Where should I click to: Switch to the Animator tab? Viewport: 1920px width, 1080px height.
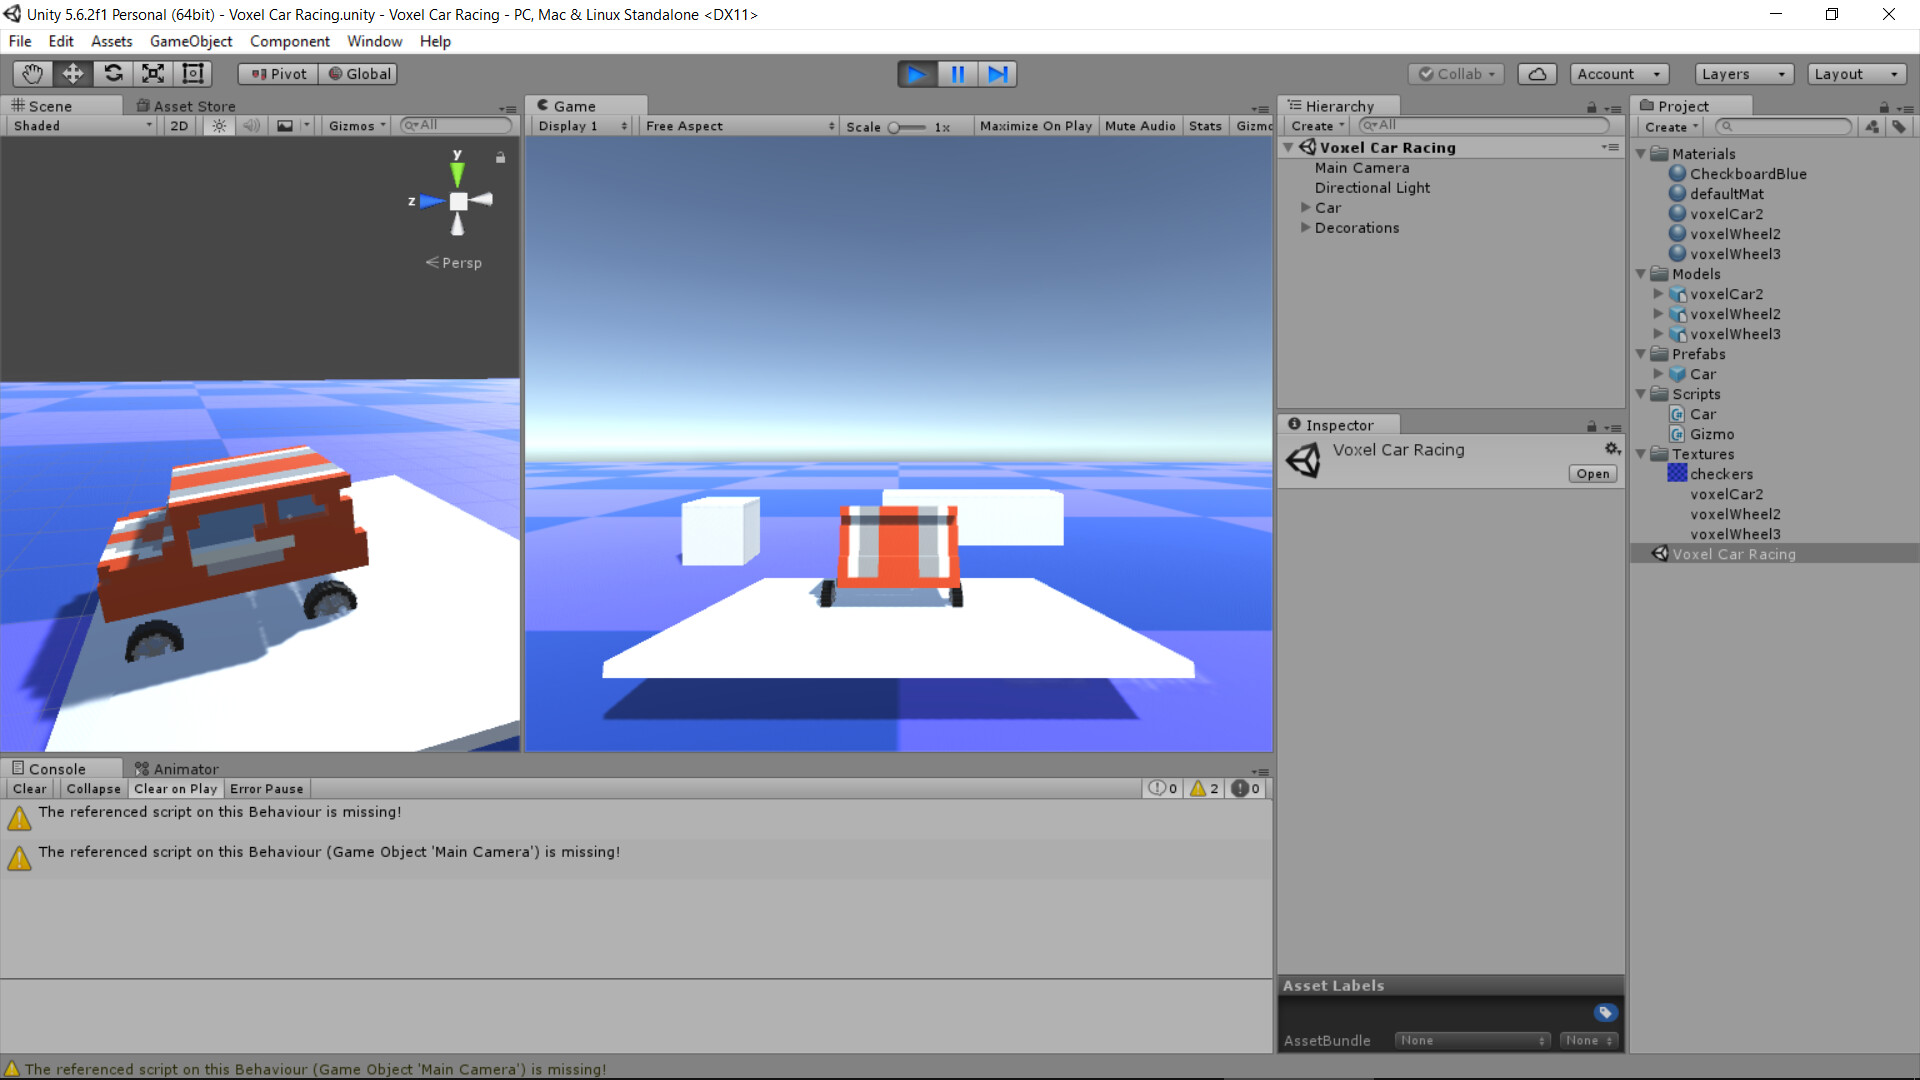tap(184, 768)
